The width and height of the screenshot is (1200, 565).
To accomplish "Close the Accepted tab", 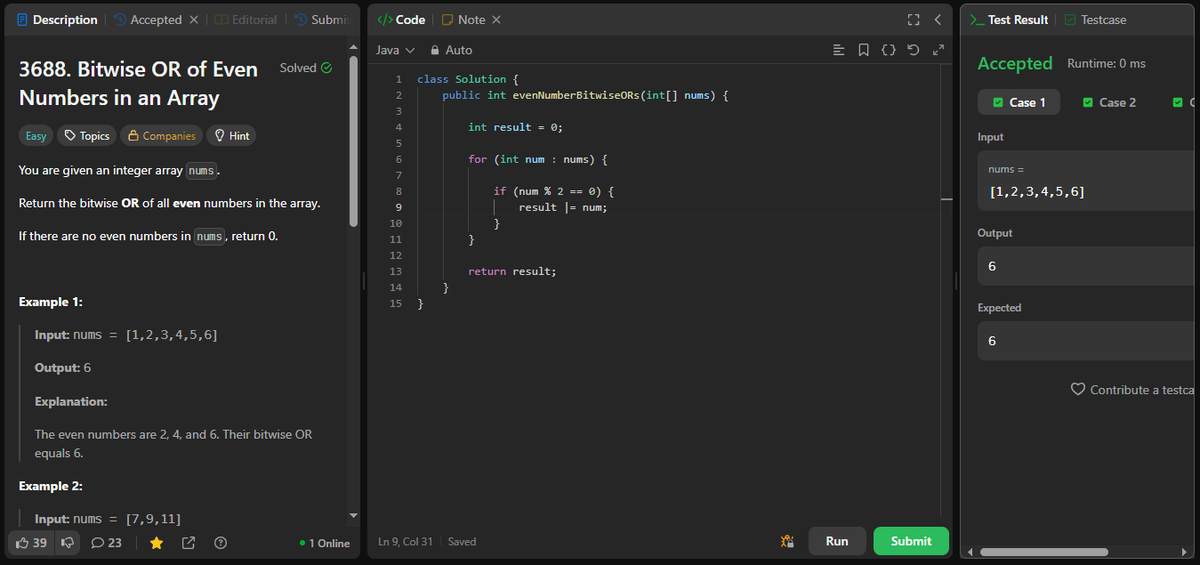I will (x=194, y=20).
